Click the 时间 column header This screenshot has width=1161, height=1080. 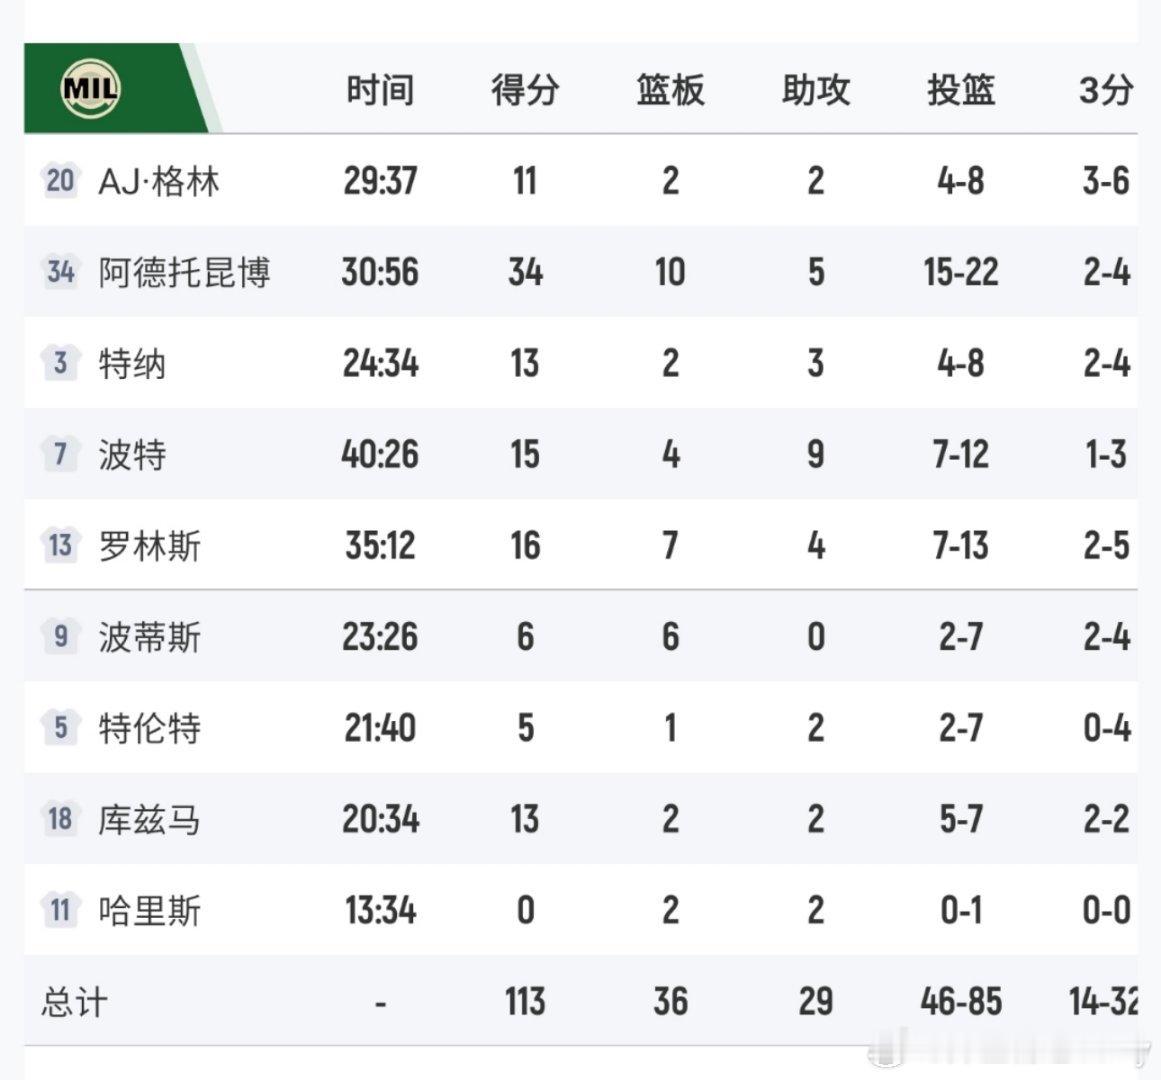(380, 90)
